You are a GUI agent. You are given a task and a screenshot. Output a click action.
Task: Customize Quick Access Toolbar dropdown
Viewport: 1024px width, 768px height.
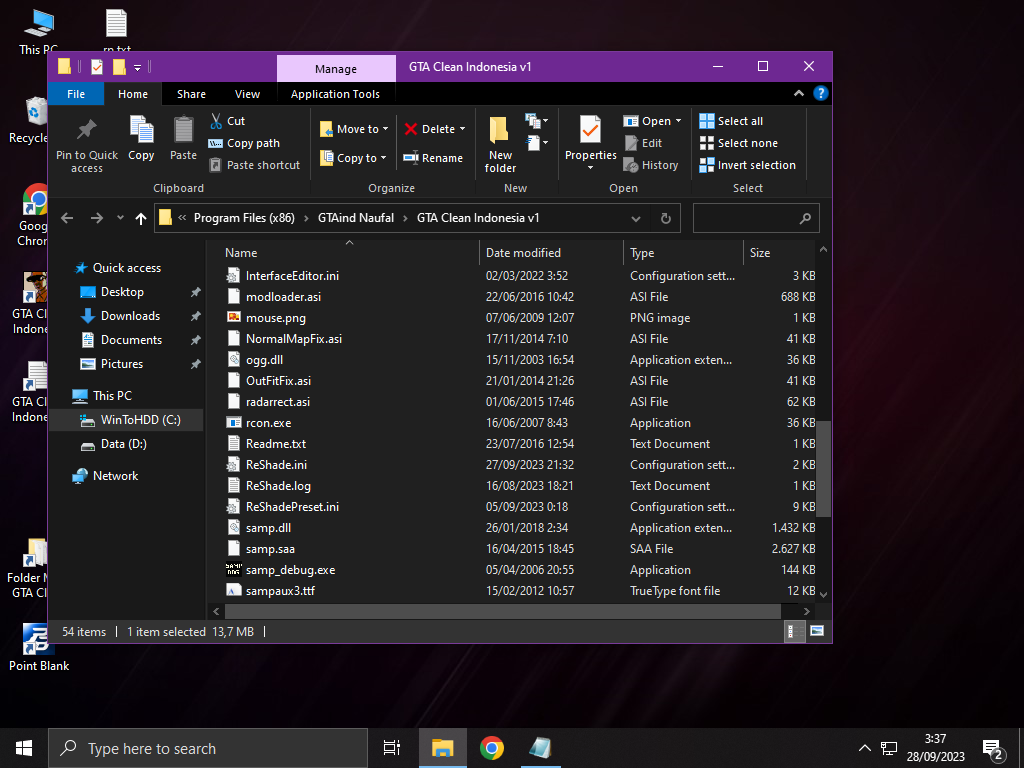click(137, 67)
